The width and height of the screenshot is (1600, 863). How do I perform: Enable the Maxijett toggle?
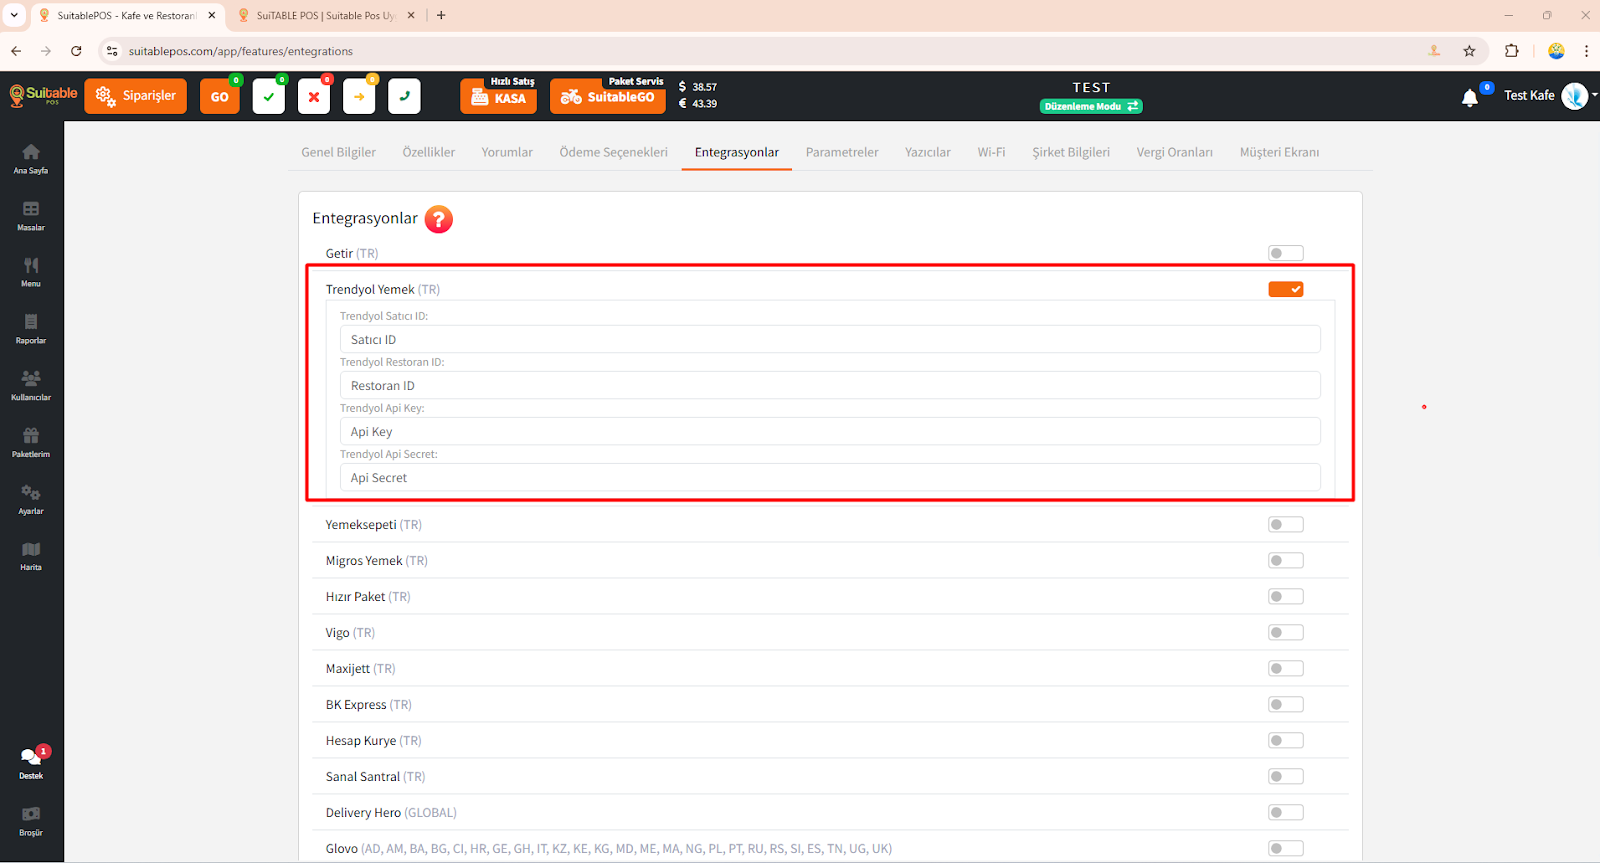(x=1286, y=668)
